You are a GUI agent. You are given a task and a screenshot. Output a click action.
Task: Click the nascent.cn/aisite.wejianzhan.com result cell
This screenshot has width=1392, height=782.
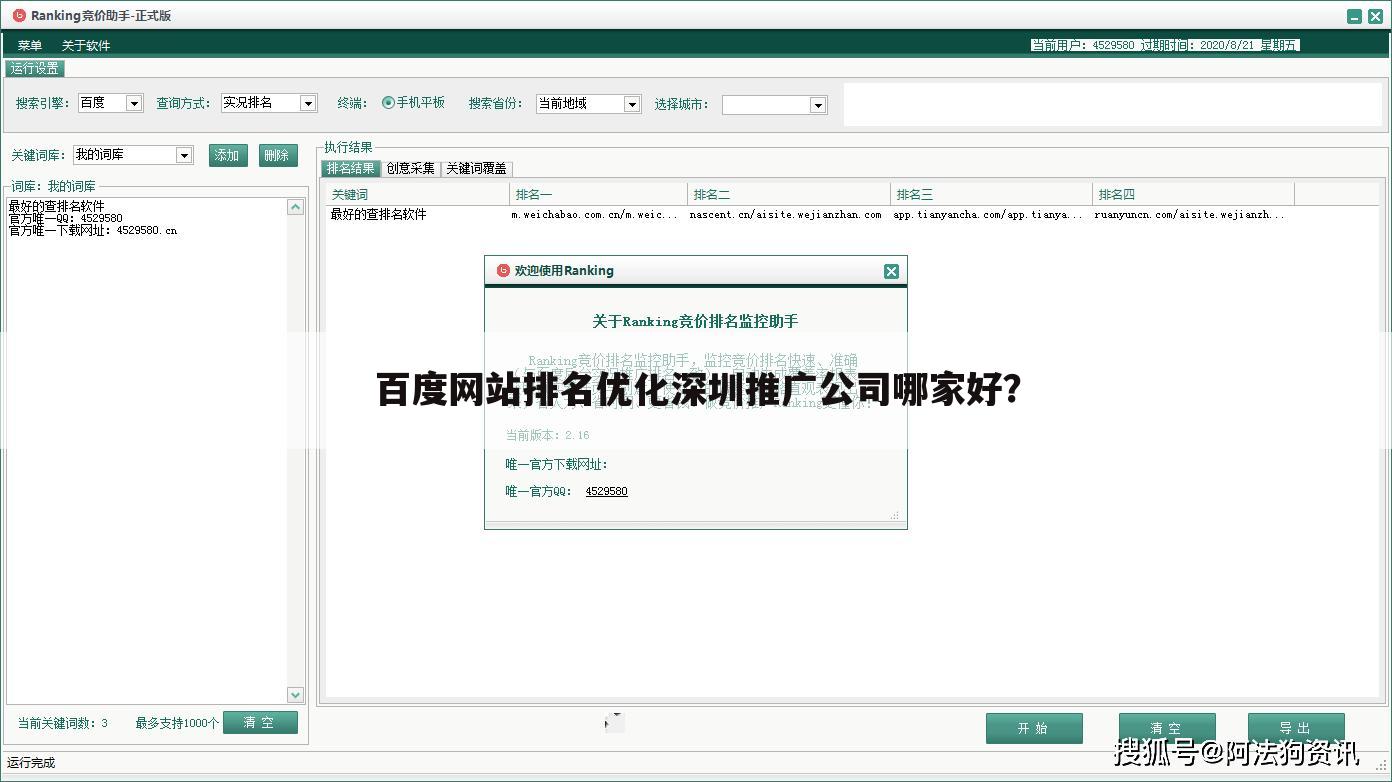click(x=786, y=214)
